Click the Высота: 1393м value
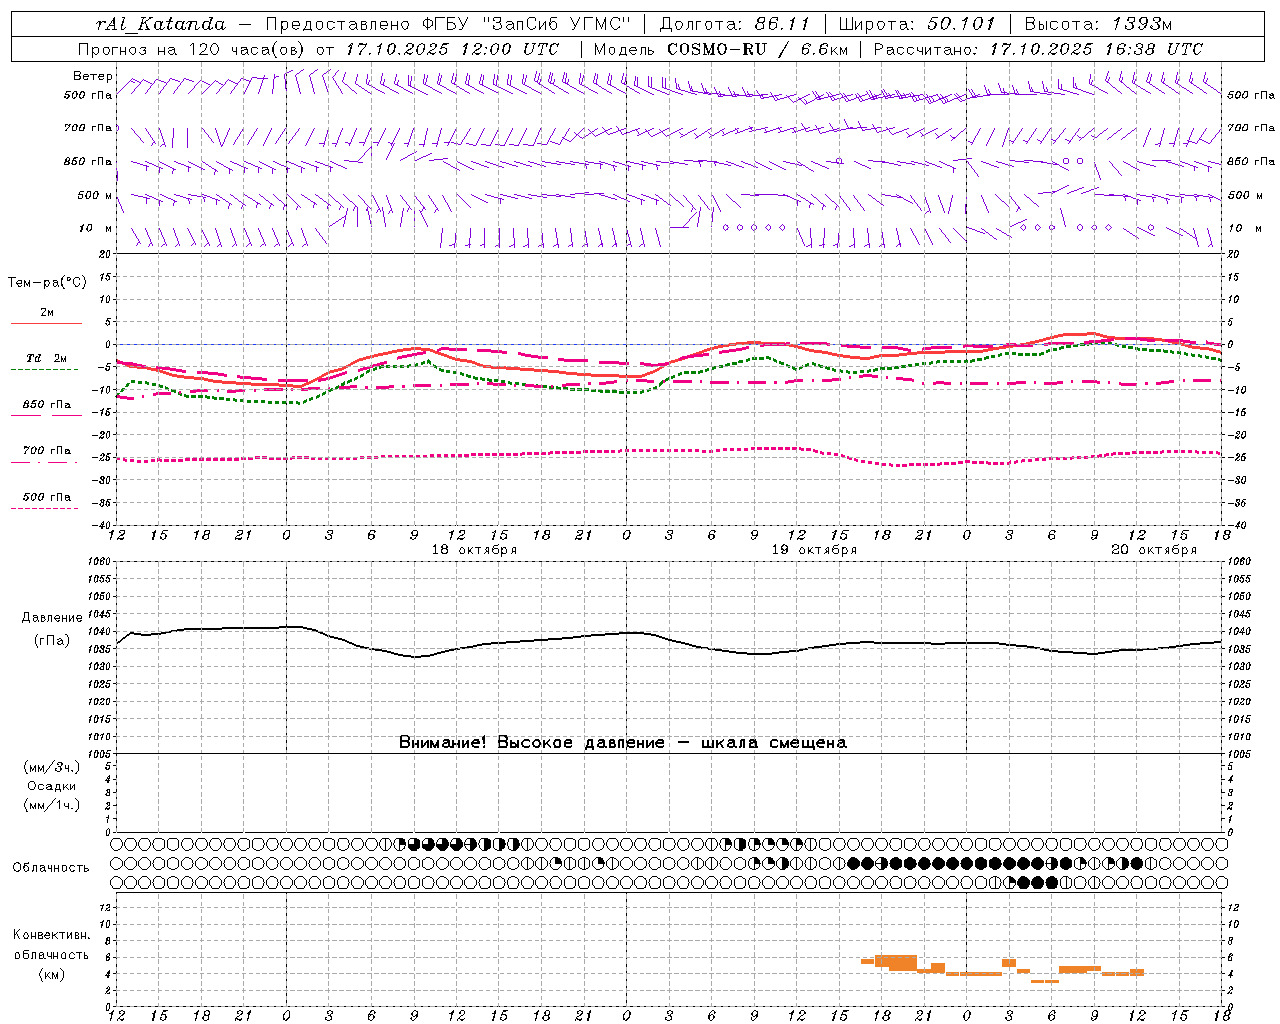The width and height of the screenshot is (1280, 1024). click(x=1098, y=24)
